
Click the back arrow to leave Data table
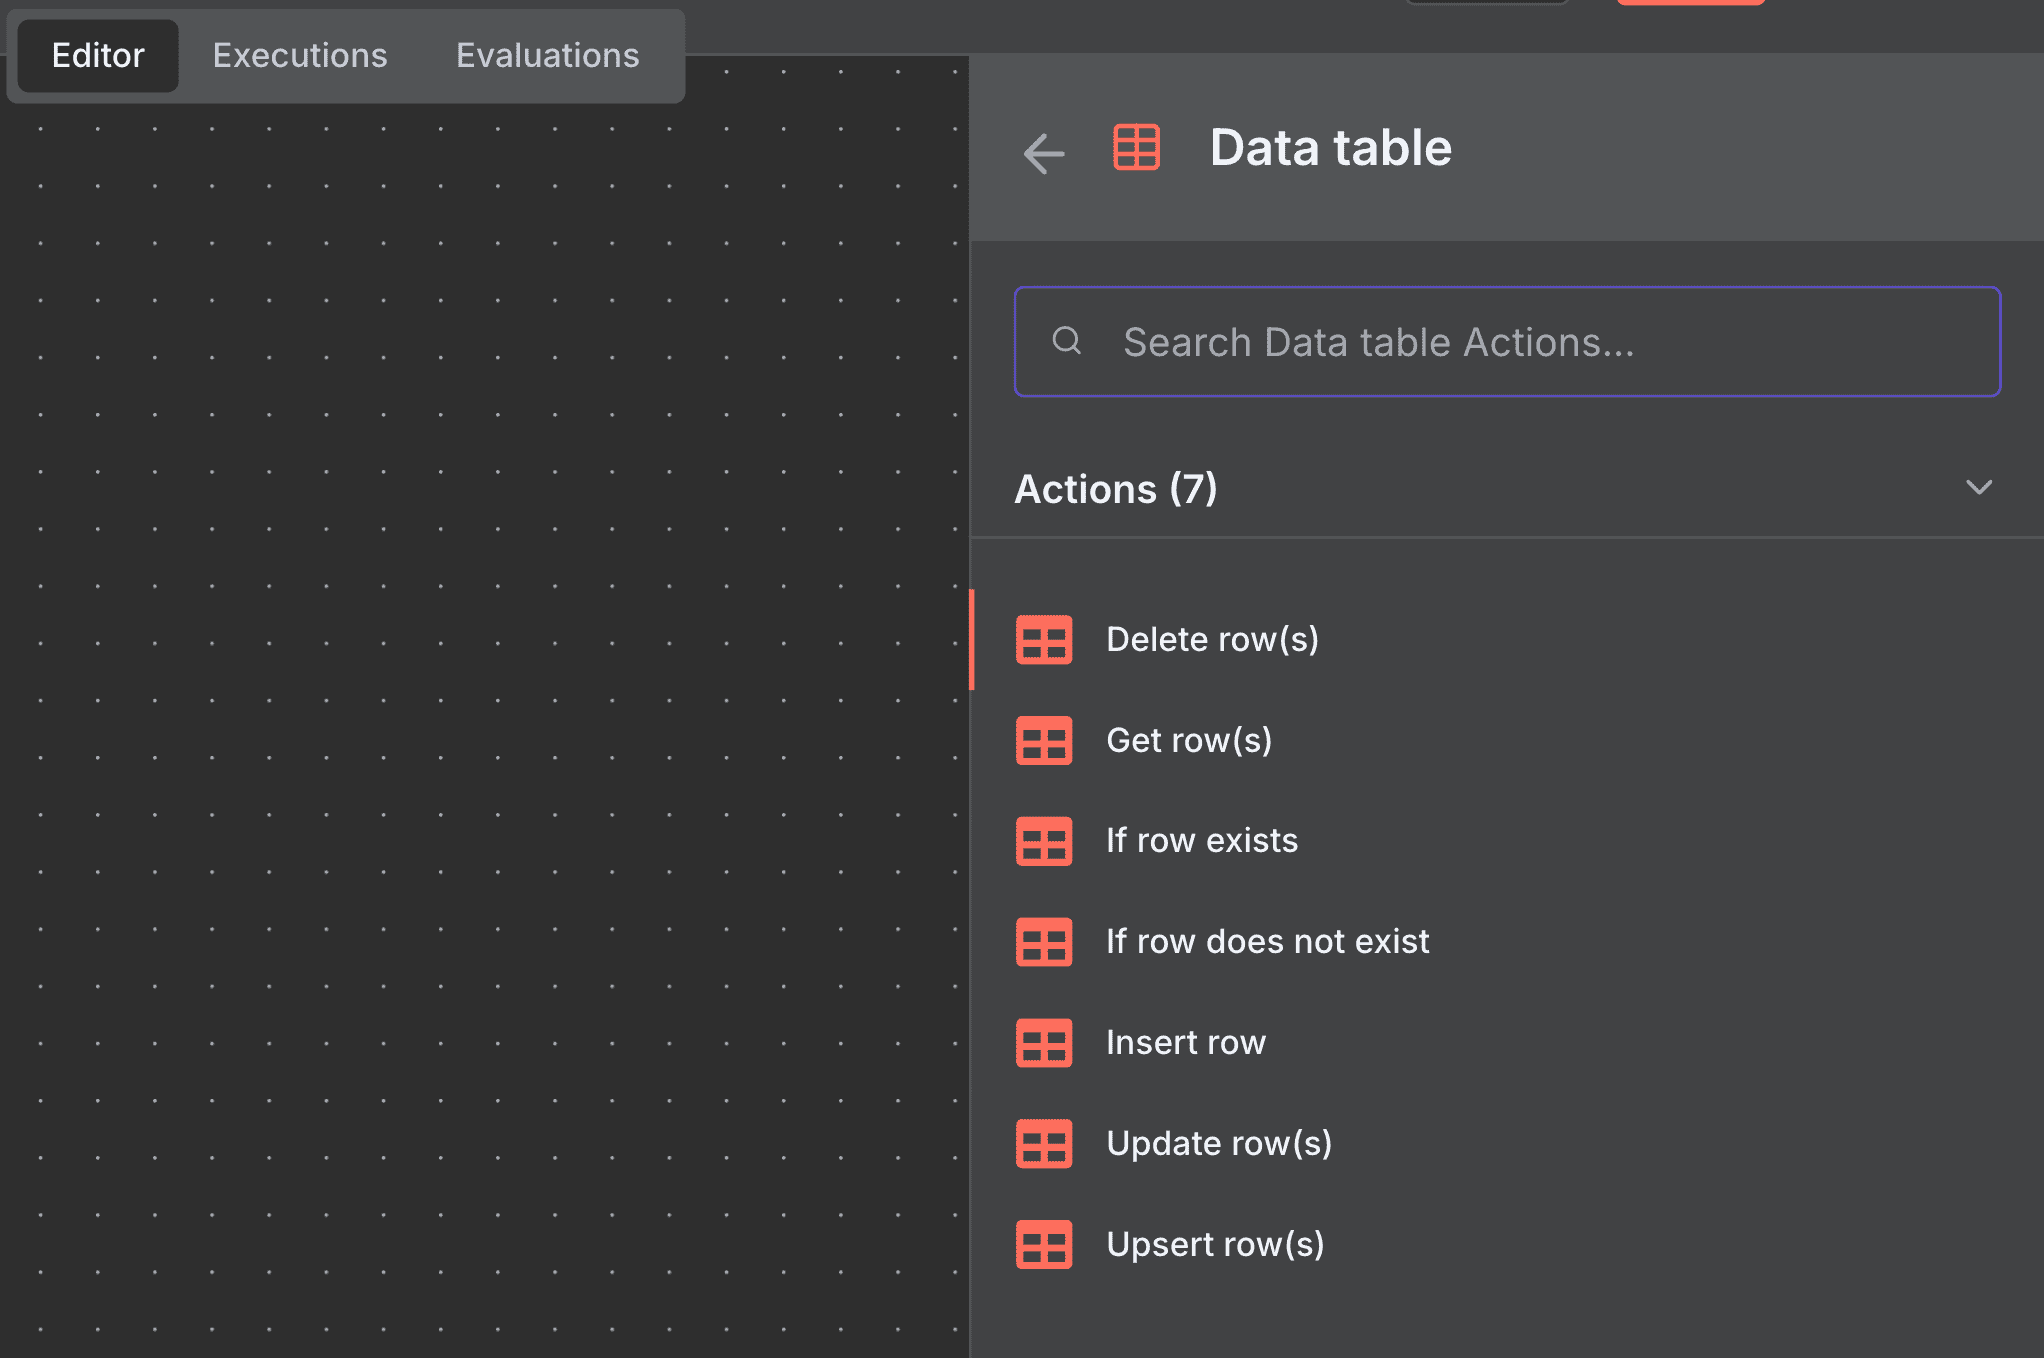(1043, 153)
